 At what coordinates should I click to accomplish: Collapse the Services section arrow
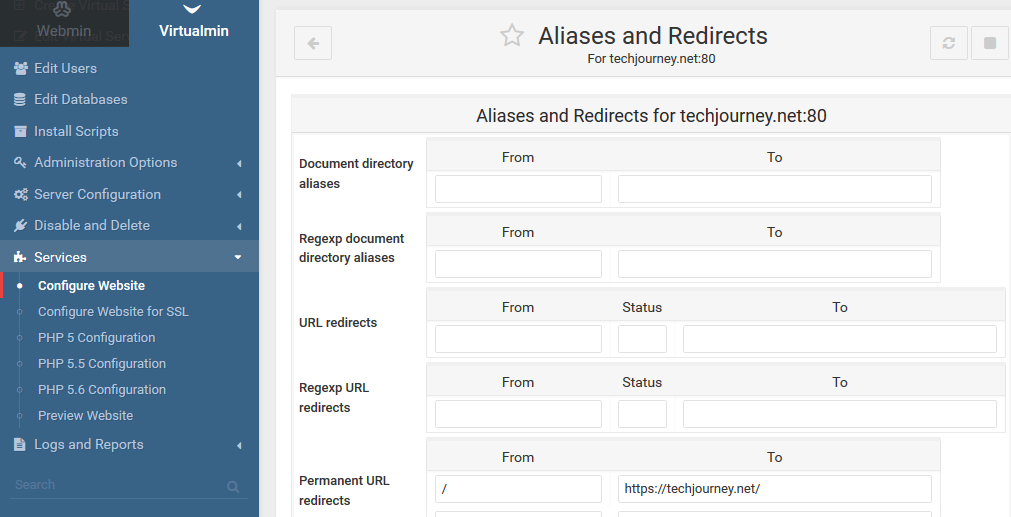point(238,257)
